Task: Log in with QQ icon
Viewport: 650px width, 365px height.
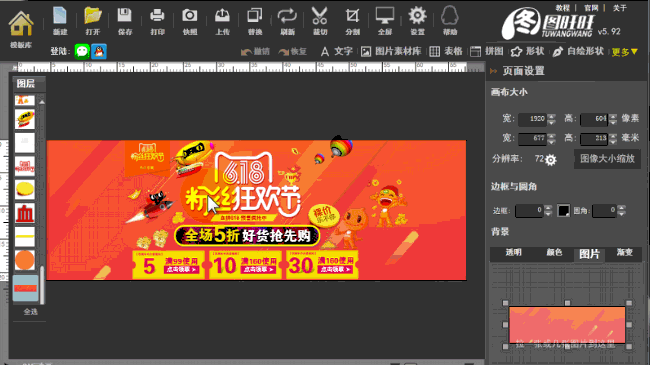Action: [x=99, y=51]
